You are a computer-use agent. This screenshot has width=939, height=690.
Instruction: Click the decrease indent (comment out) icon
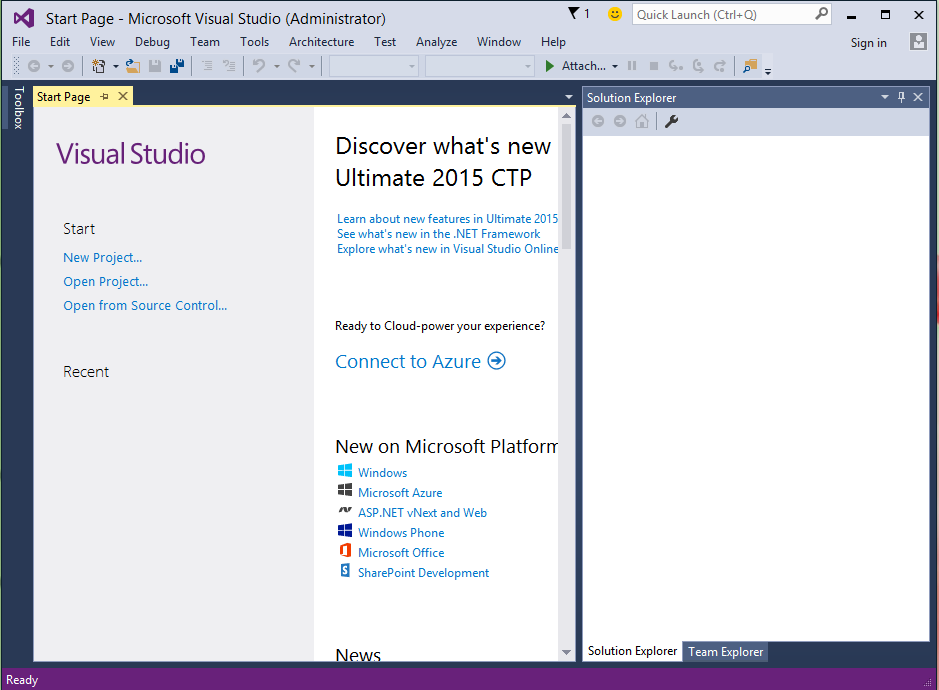pos(207,66)
